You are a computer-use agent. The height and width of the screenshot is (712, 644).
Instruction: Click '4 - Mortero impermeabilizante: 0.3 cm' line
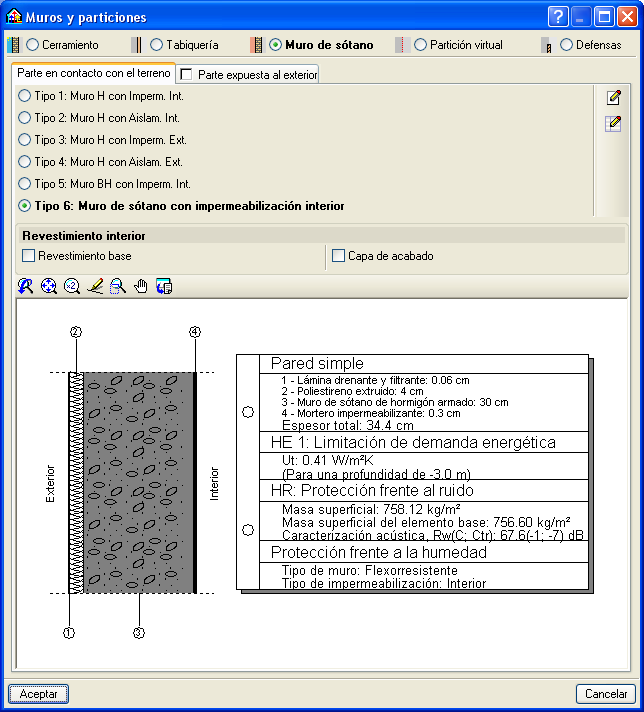[371, 413]
